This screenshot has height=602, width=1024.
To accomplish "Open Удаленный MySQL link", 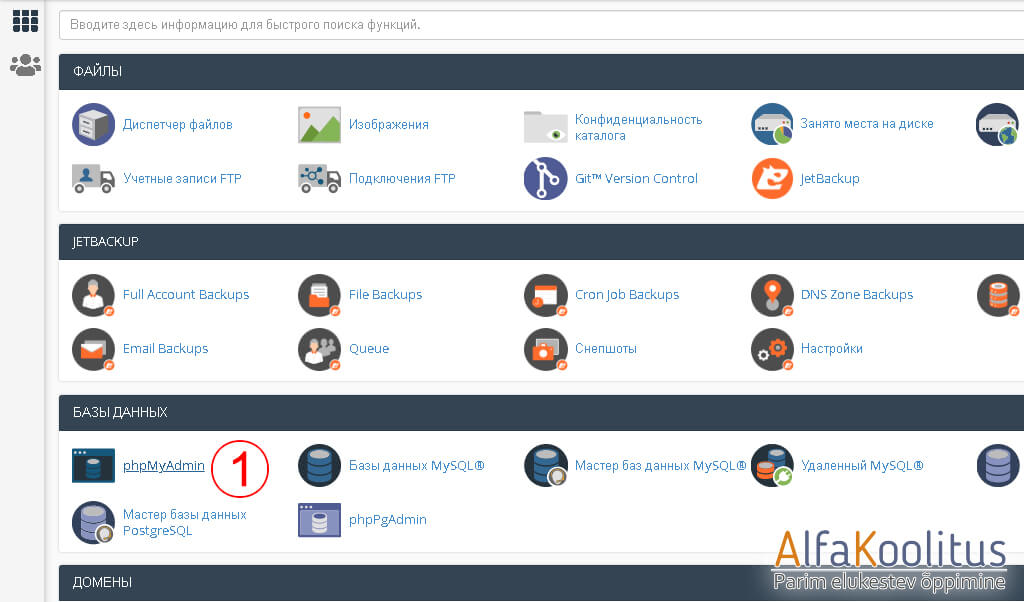I will (x=862, y=466).
